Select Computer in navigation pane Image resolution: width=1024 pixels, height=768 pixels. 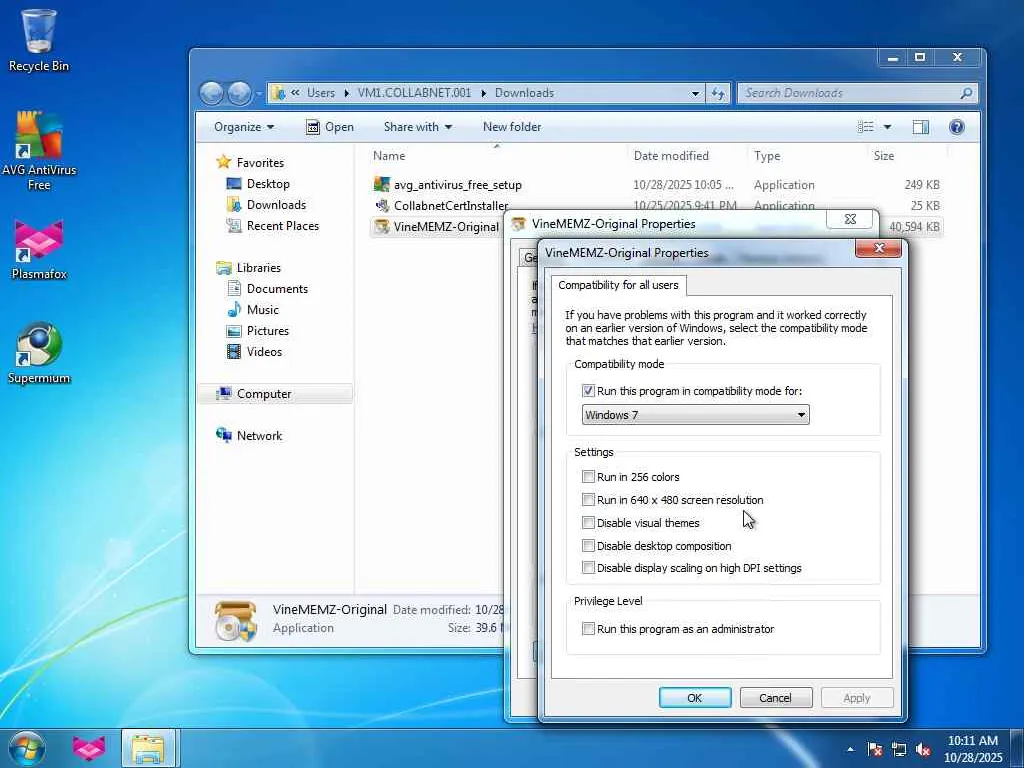click(x=264, y=394)
